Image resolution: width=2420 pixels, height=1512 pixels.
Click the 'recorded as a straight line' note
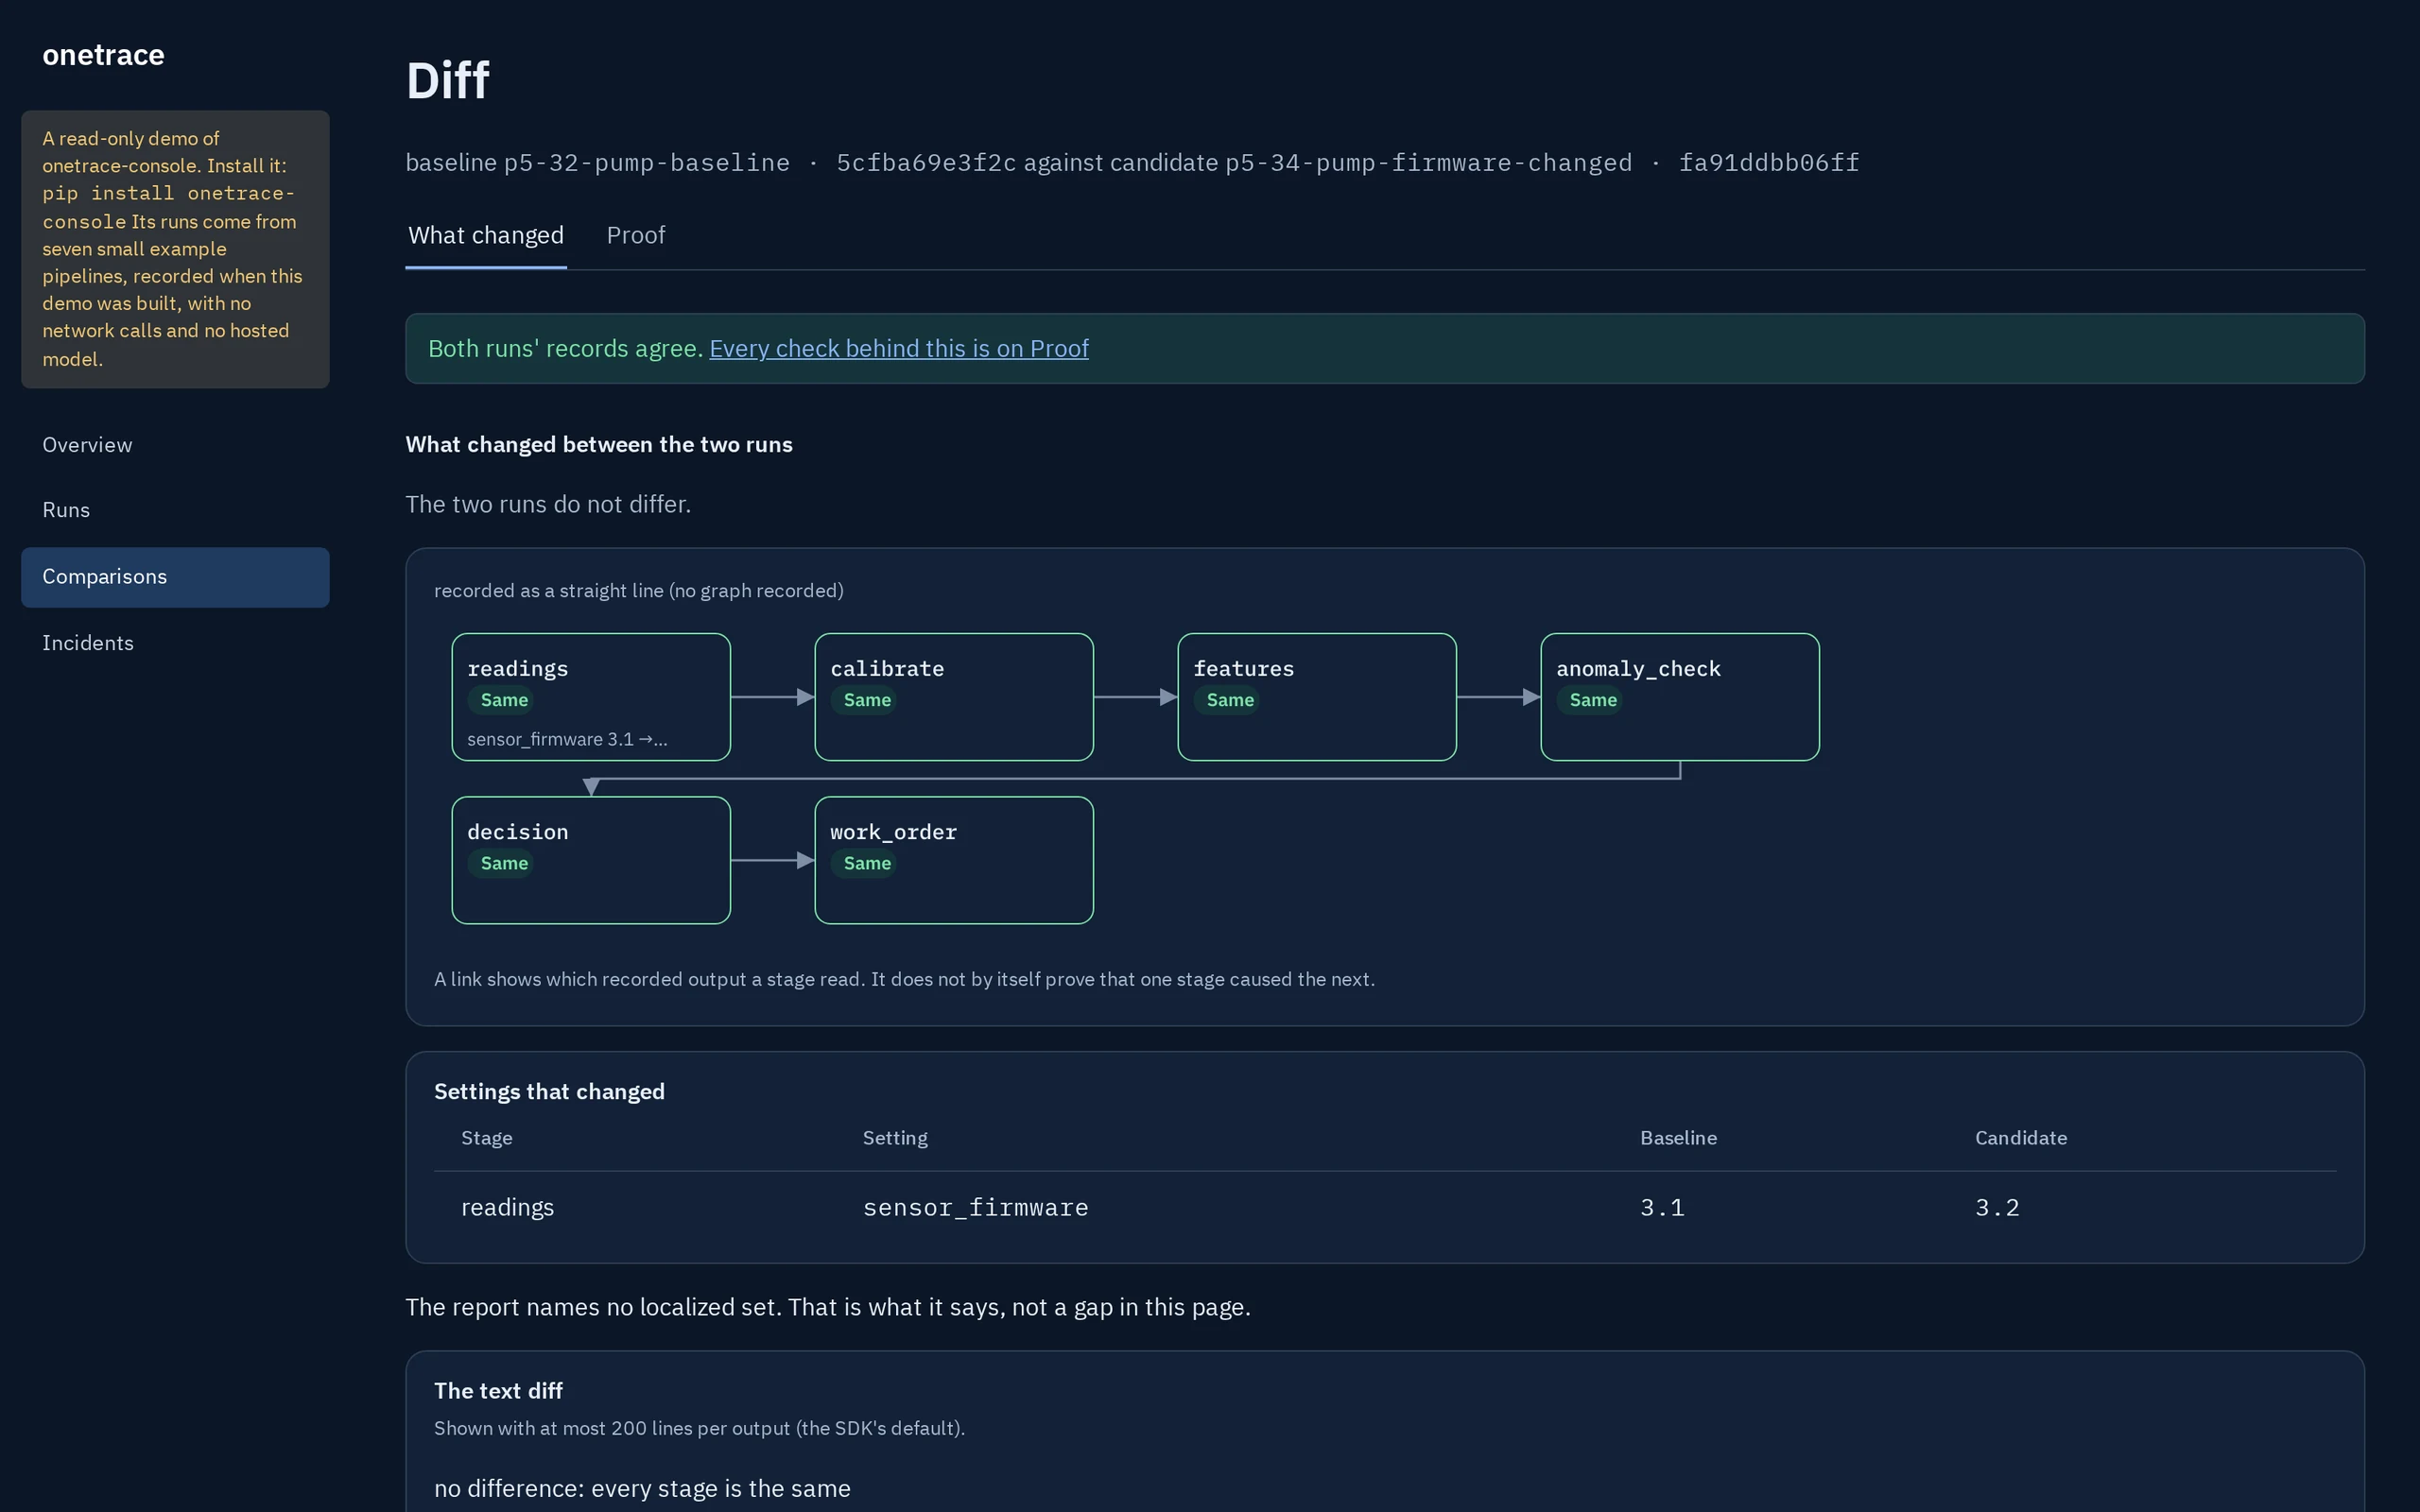(638, 591)
